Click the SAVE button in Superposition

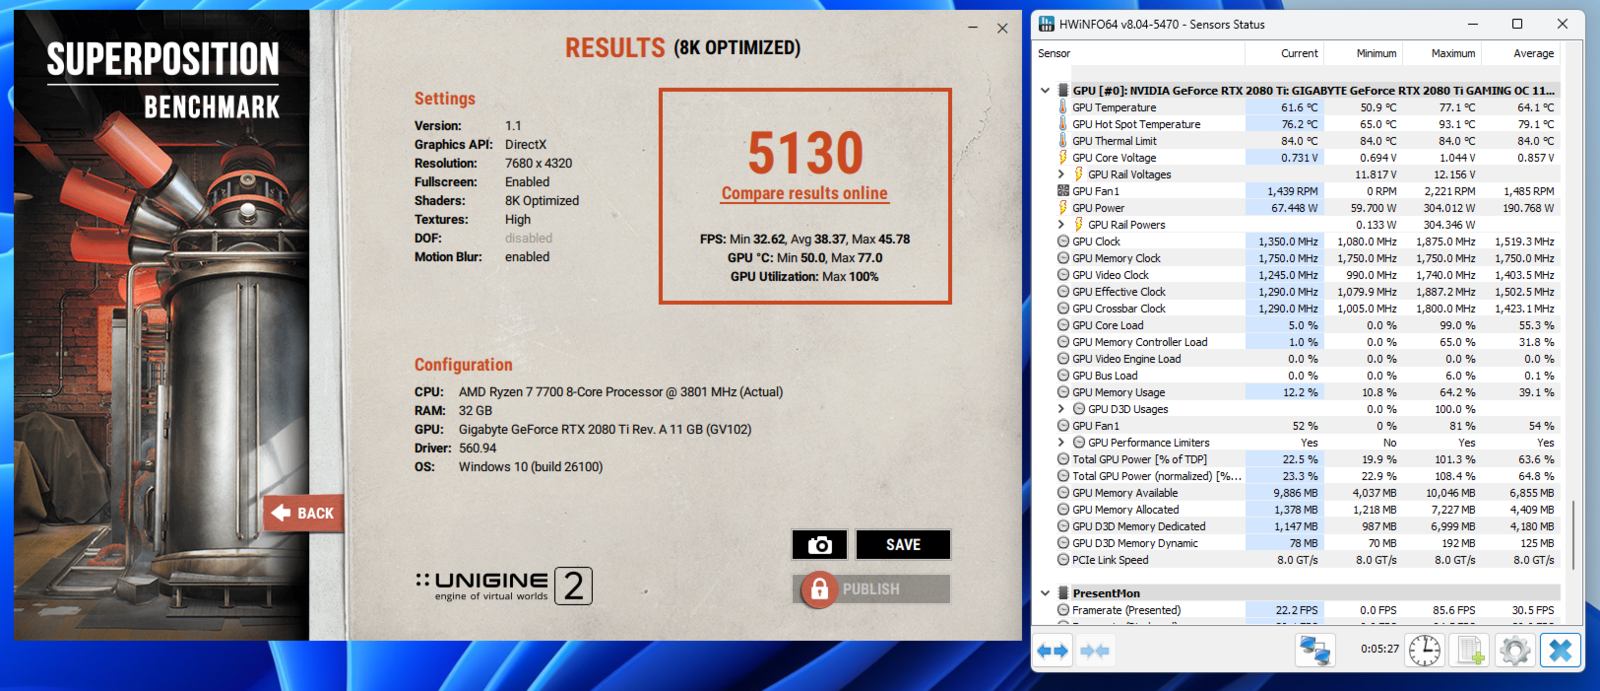pos(903,545)
